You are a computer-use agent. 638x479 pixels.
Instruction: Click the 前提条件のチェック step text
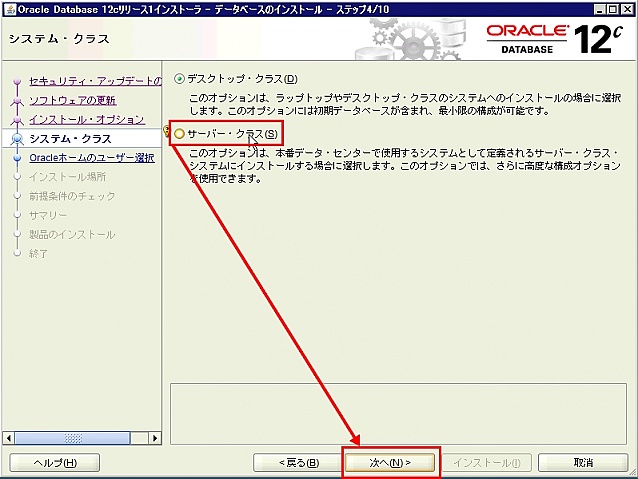72,196
